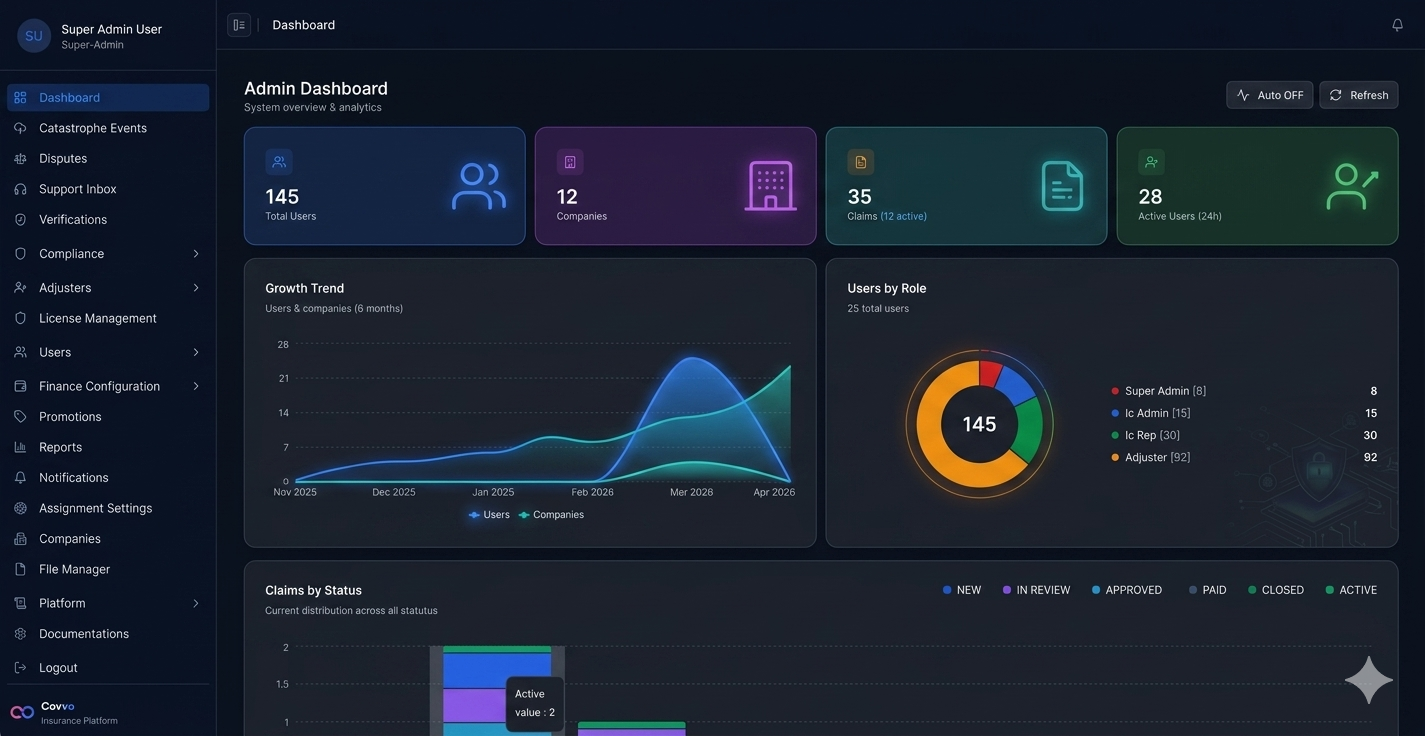Click the Total Users people icon
The image size is (1425, 736).
[x=478, y=186]
